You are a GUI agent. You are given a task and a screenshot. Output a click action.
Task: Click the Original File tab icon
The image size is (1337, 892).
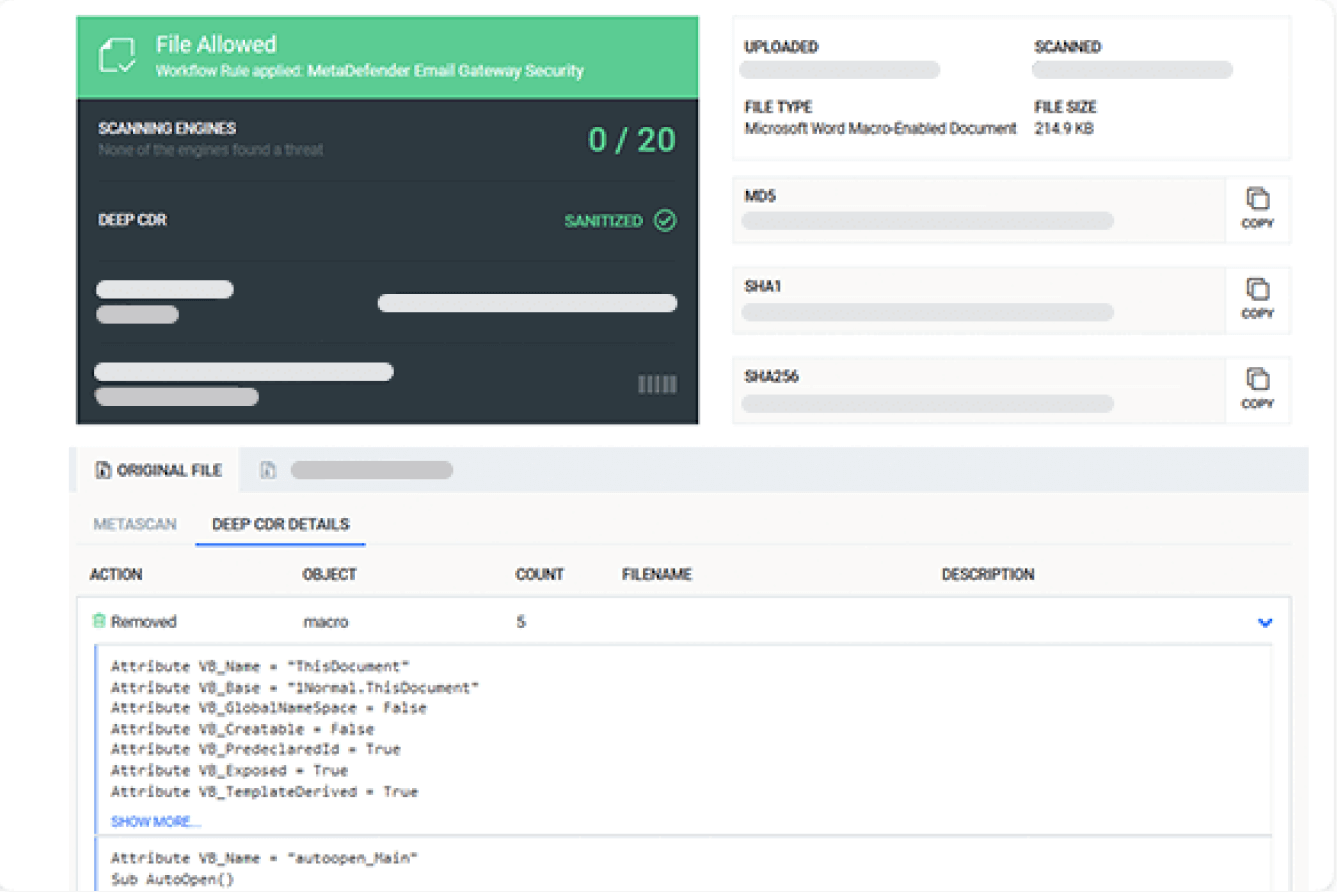[x=103, y=470]
